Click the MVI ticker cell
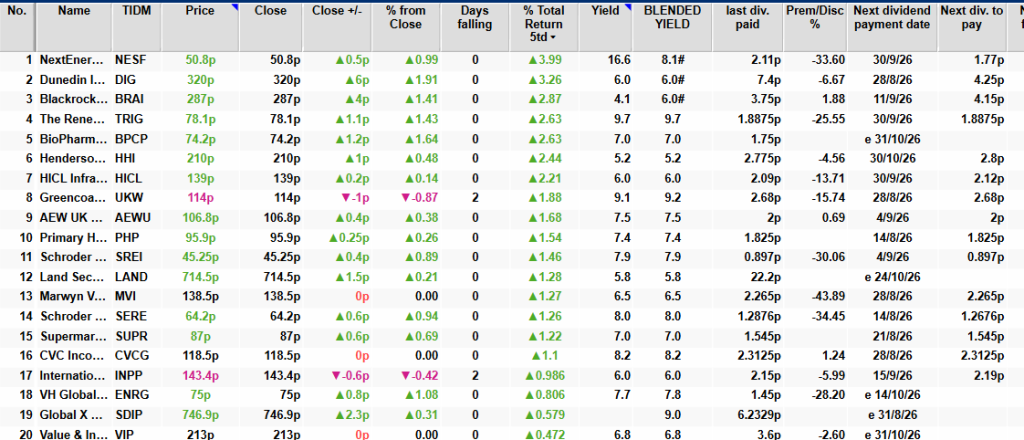The height and width of the screenshot is (440, 1024). (x=123, y=297)
